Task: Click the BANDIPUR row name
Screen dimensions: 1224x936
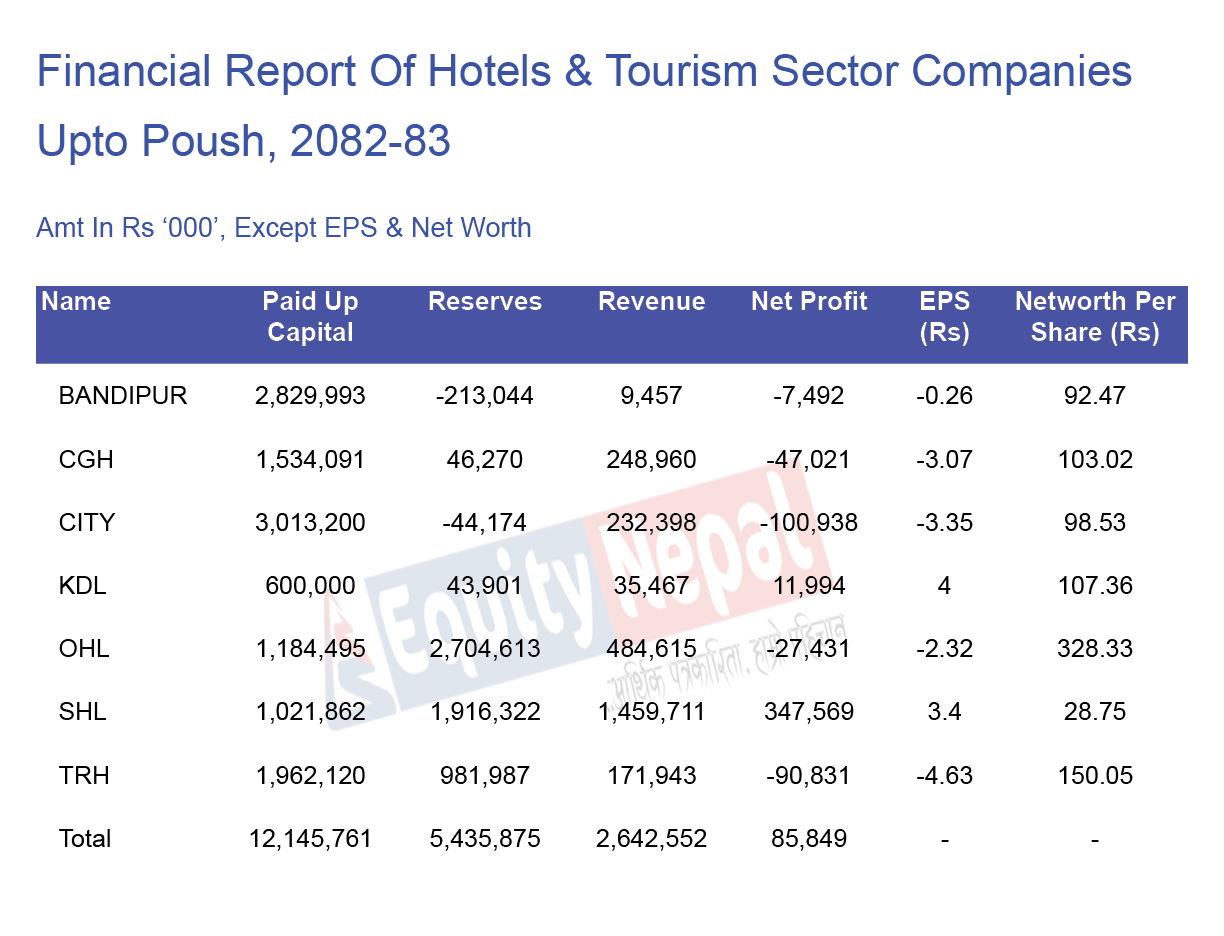Action: point(123,396)
